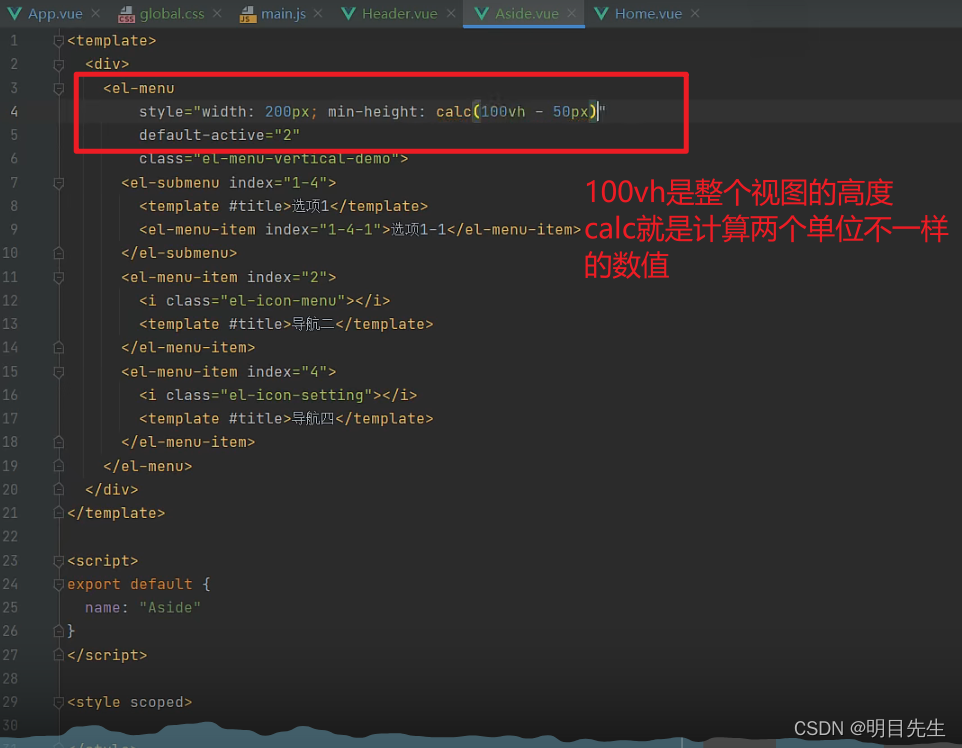Click line number 28 in the gutter
The image size is (962, 748).
pyautogui.click(x=10, y=678)
